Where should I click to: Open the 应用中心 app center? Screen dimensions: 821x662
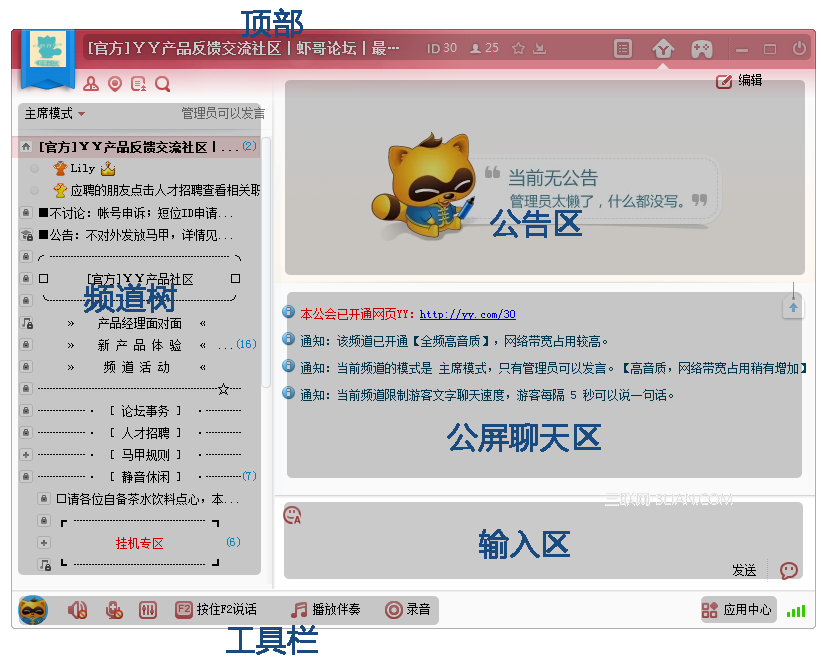tap(737, 610)
